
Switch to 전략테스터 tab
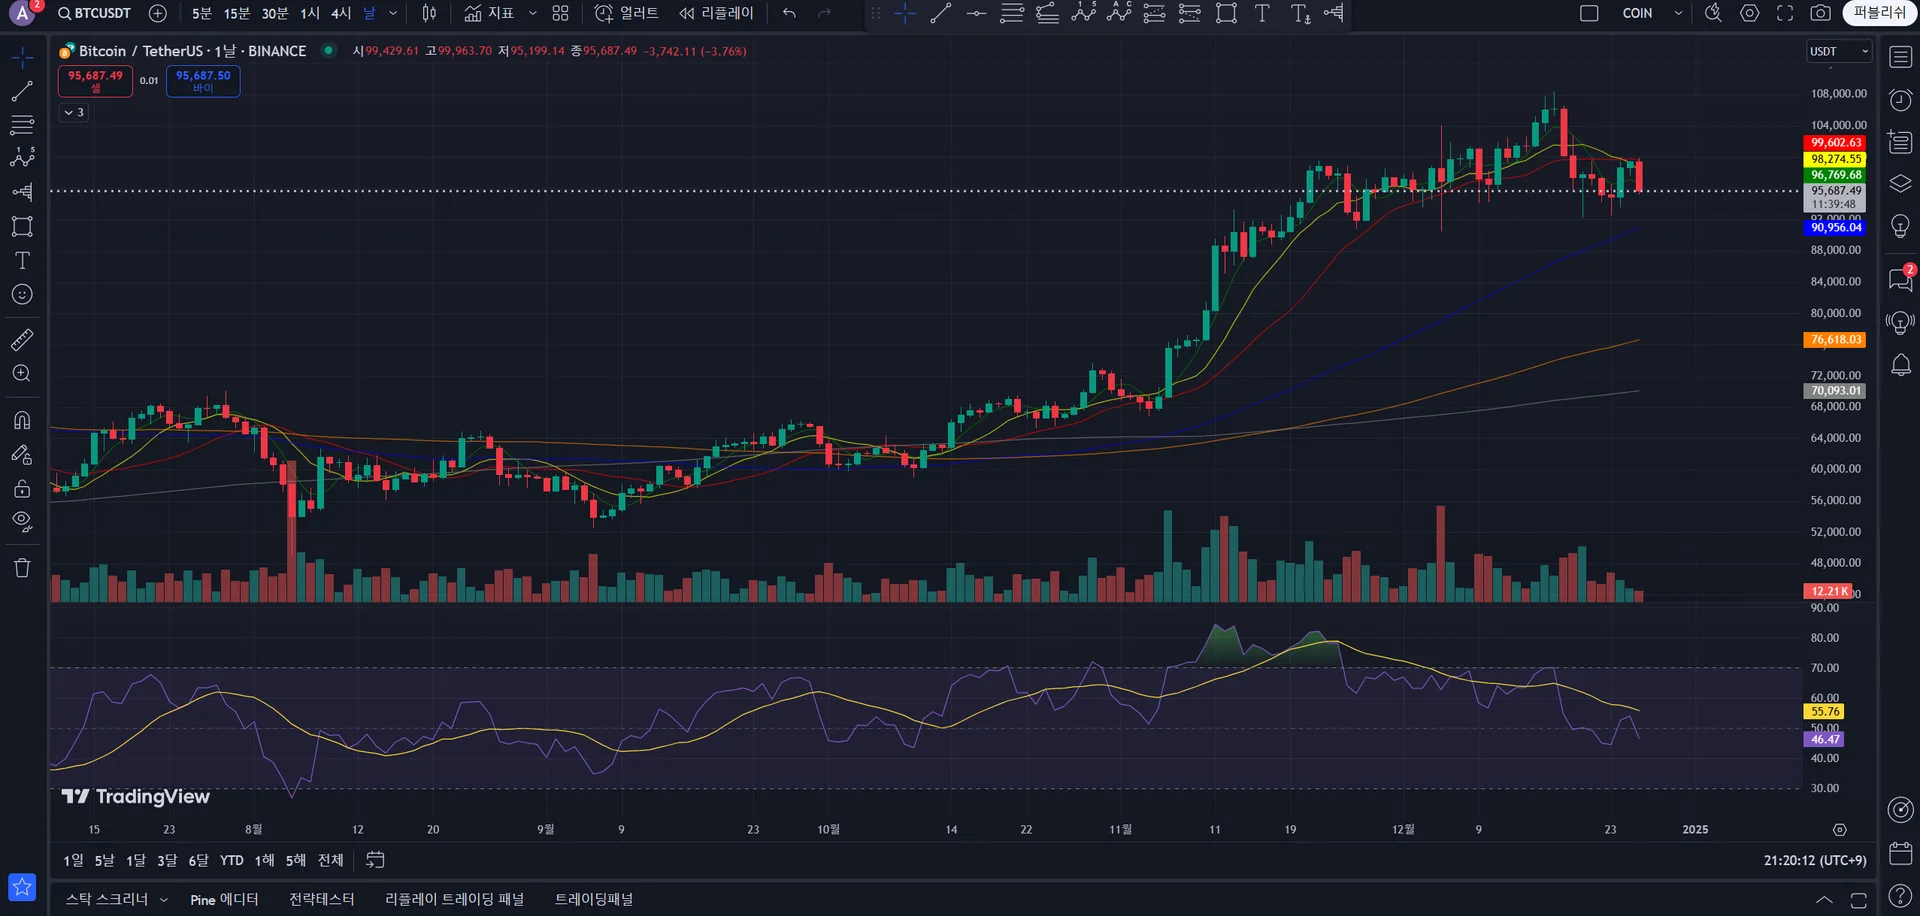[x=322, y=899]
